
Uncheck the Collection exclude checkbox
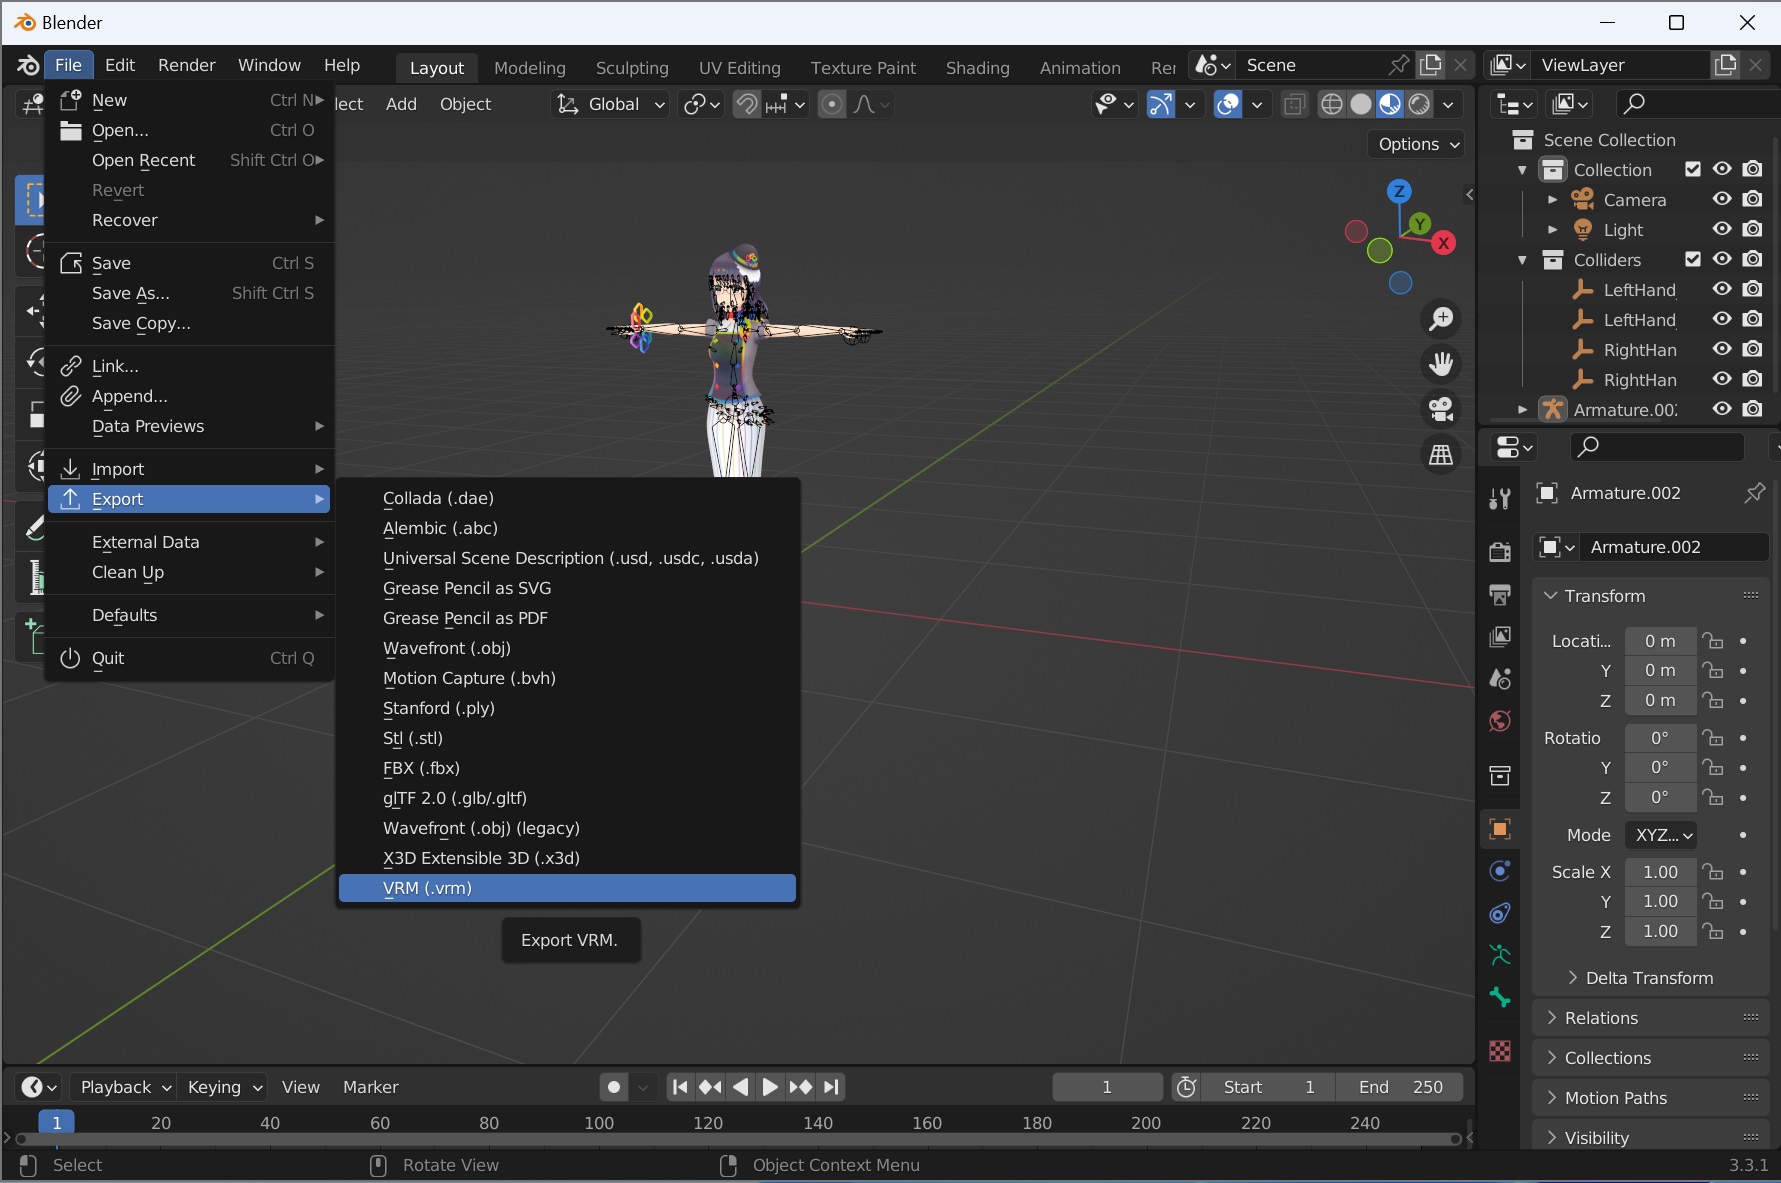coord(1693,169)
